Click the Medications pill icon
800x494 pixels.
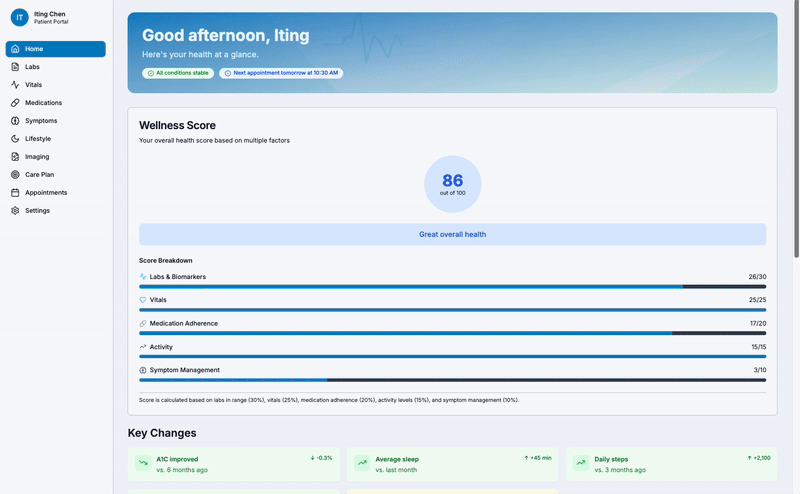(x=15, y=103)
